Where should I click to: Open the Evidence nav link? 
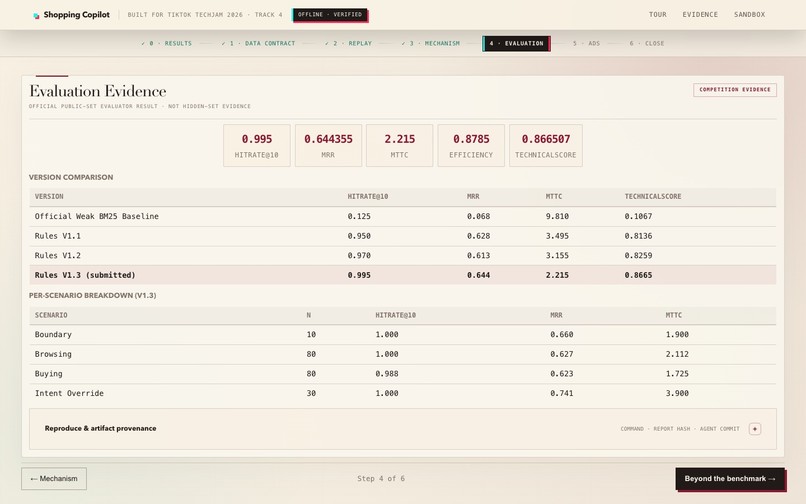pos(700,14)
